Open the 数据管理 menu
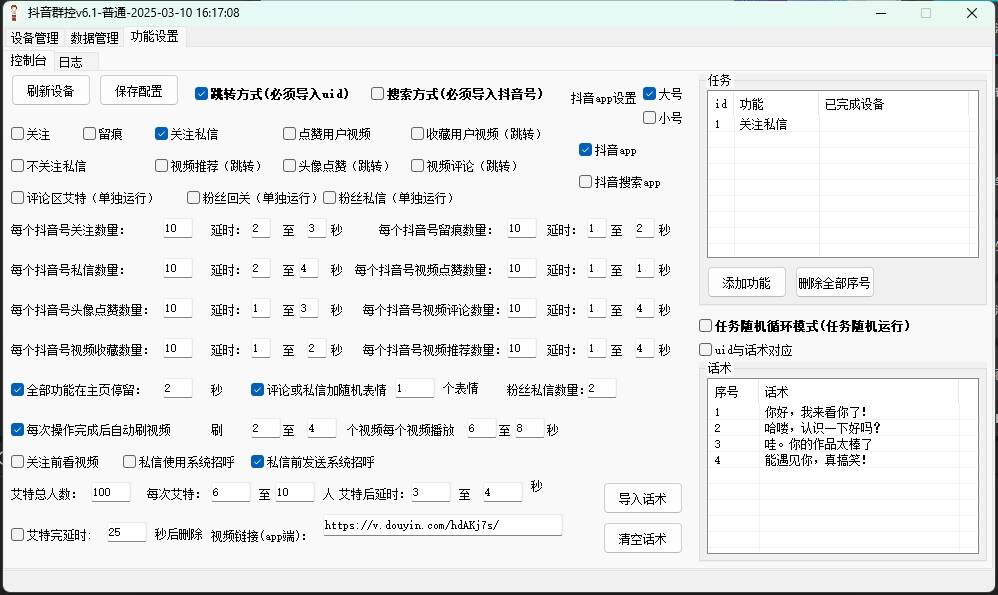This screenshot has height=595, width=998. (x=94, y=38)
